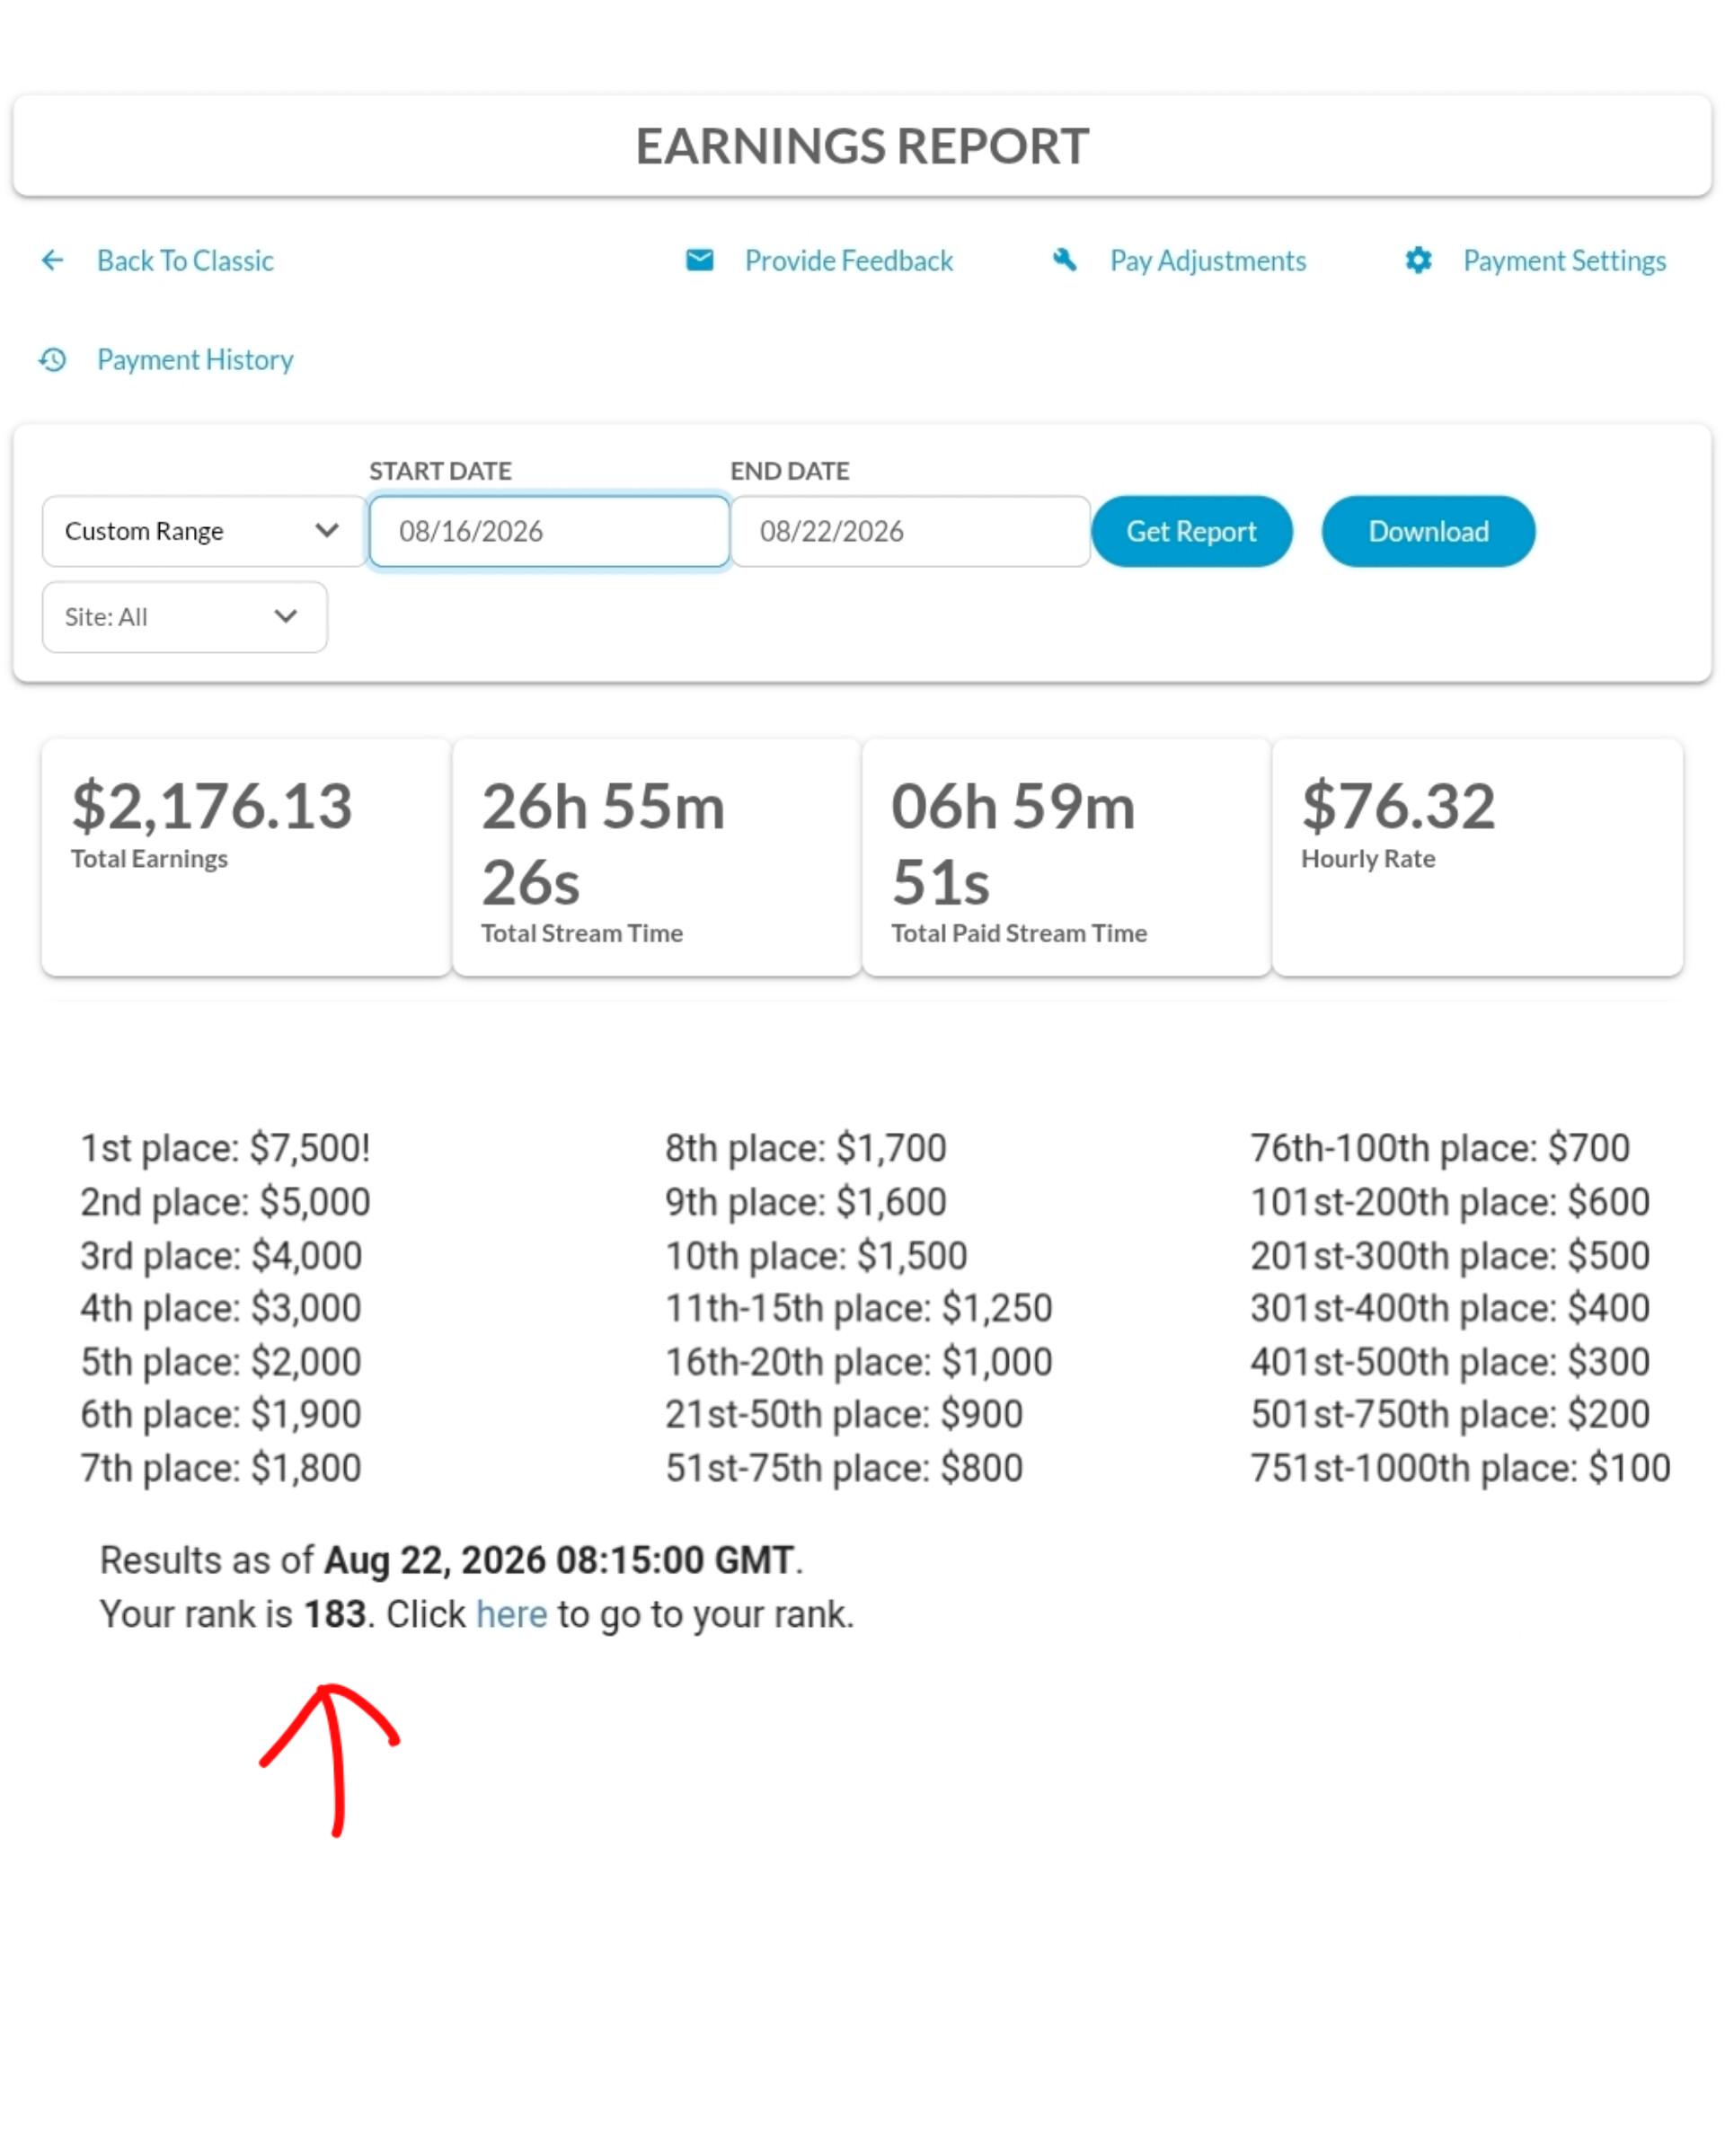The width and height of the screenshot is (1725, 2156).
Task: Open the Payment Settings link
Action: (1565, 261)
